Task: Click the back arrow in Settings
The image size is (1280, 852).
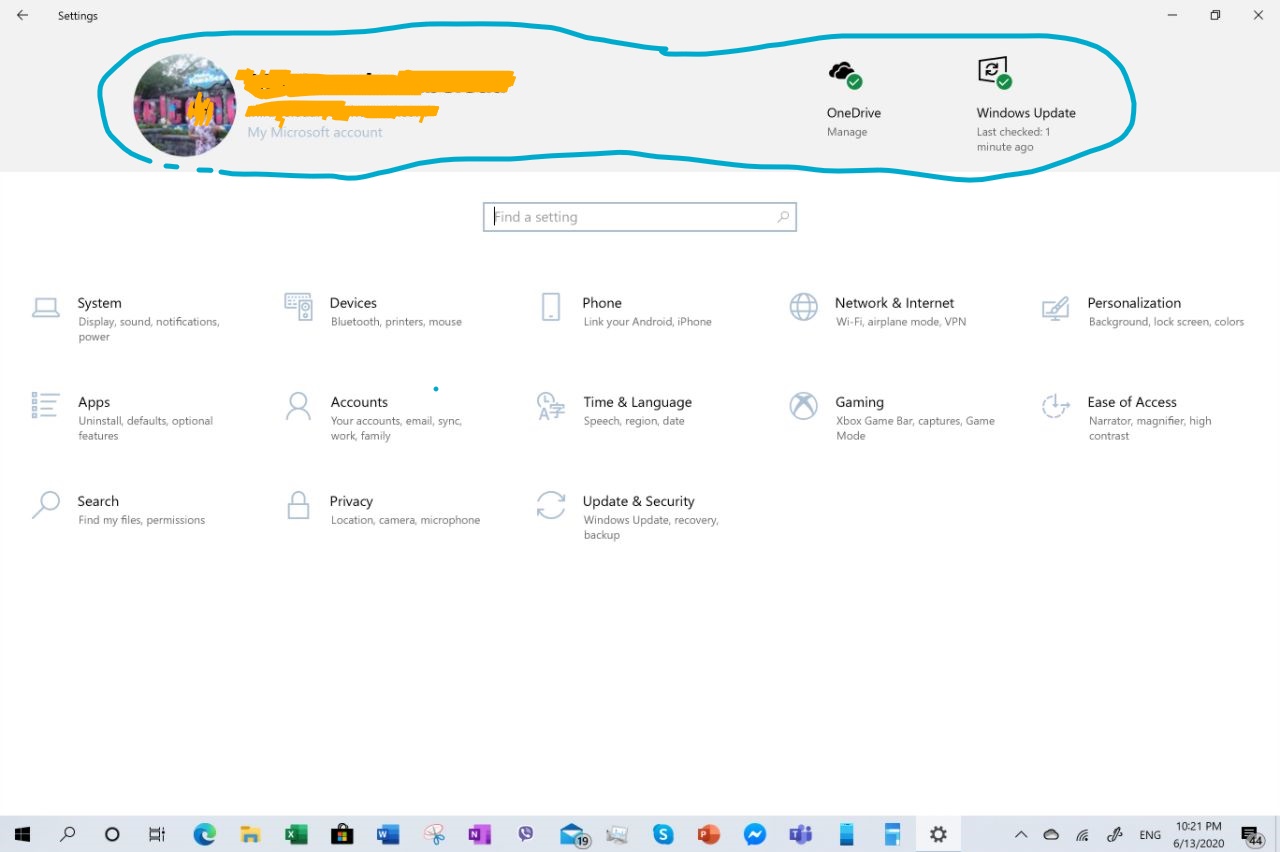Action: 22,15
